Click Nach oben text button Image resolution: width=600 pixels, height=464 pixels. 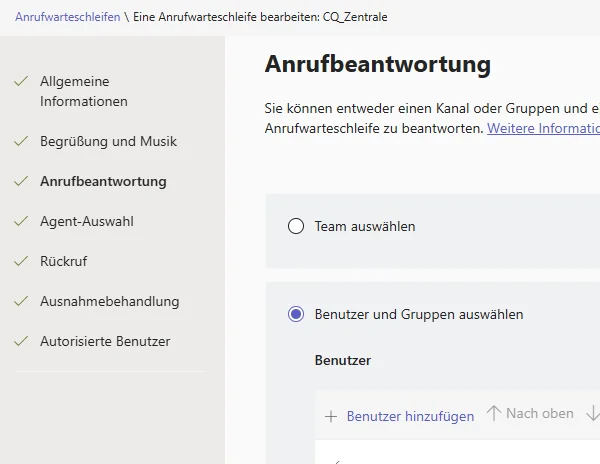[540, 414]
